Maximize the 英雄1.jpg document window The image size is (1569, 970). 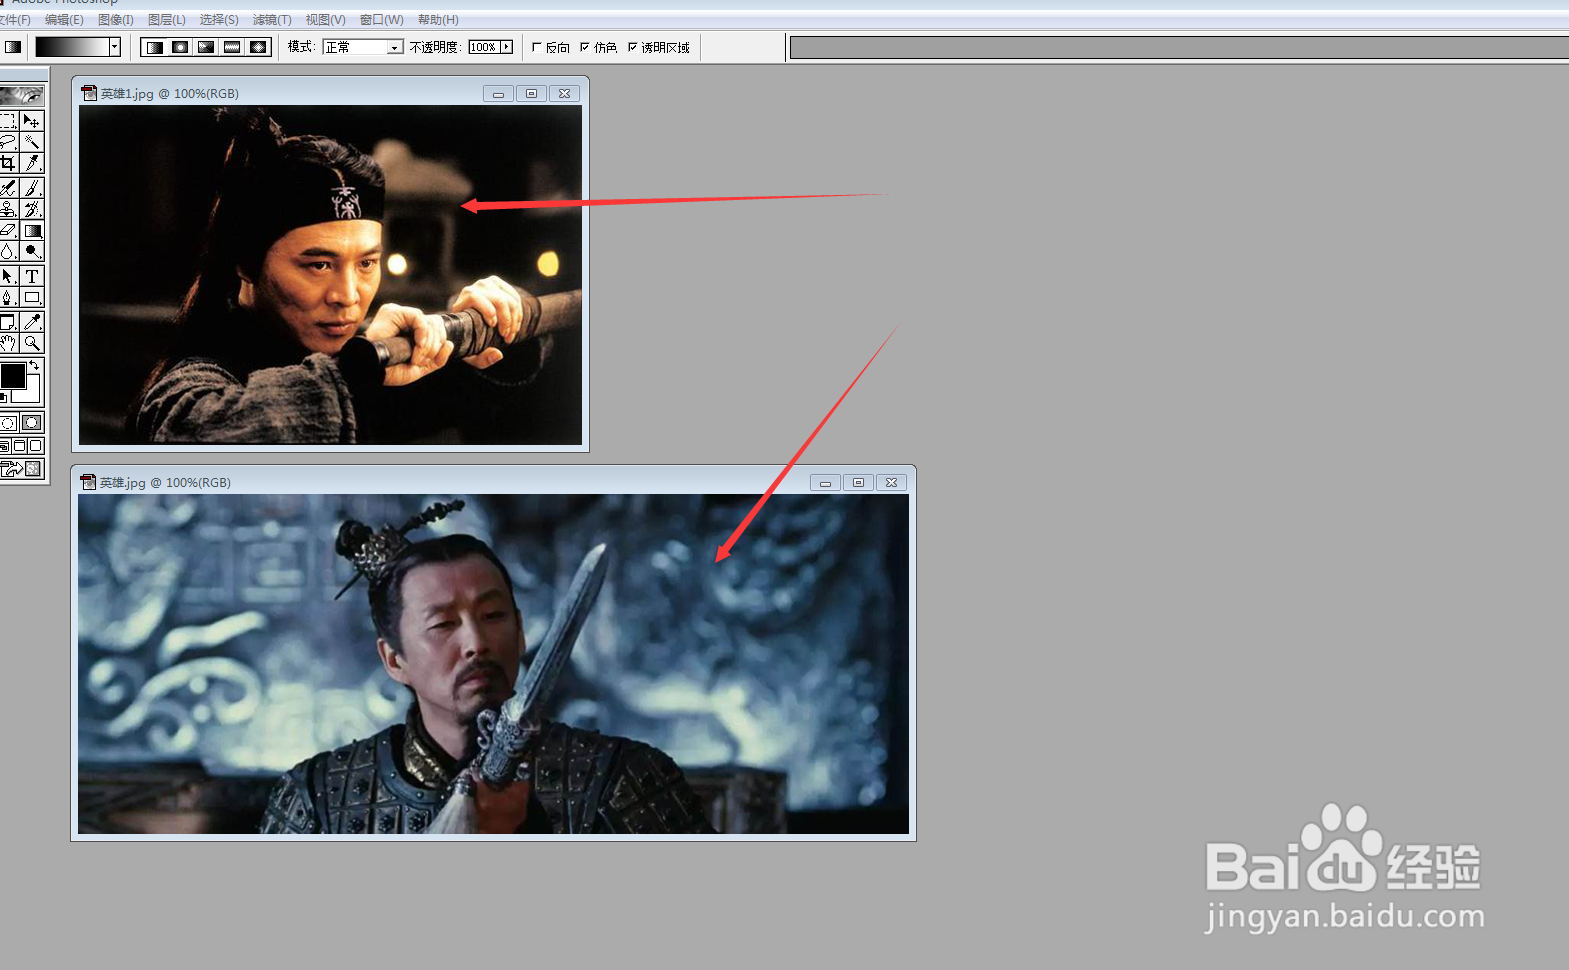(531, 93)
